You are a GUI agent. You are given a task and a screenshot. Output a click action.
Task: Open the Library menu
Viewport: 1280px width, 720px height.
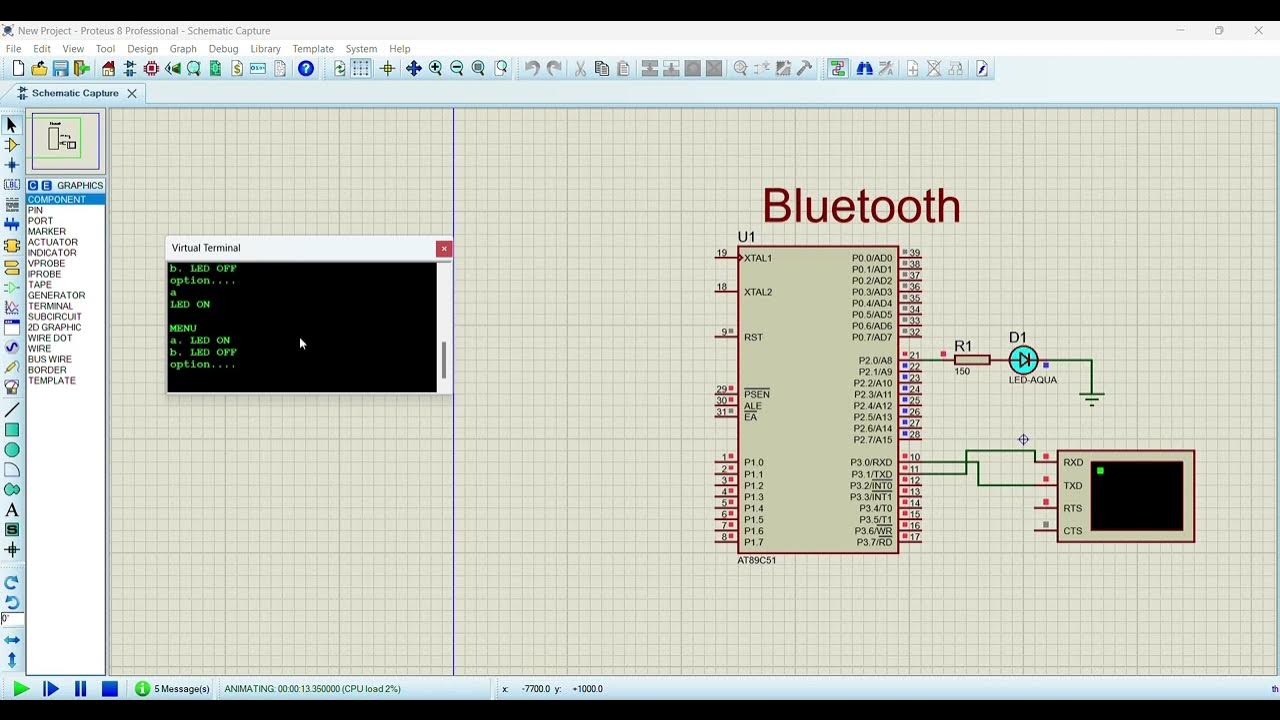pyautogui.click(x=265, y=49)
